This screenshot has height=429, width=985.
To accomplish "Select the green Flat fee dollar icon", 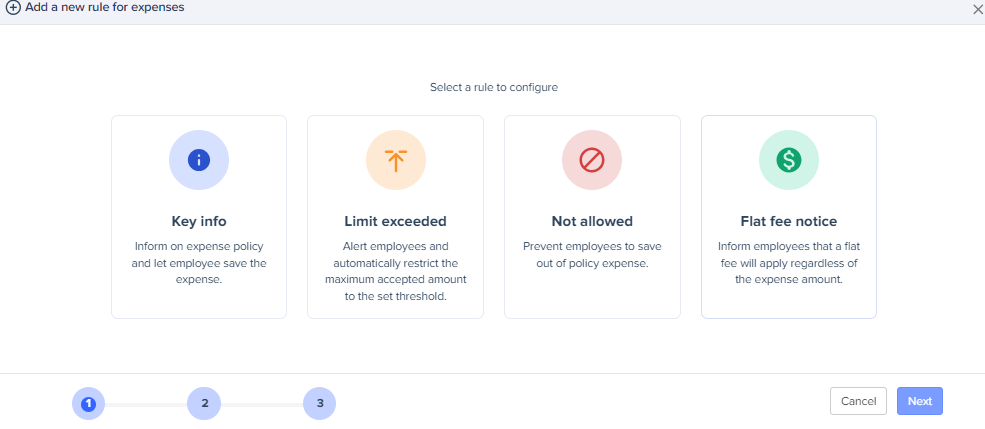I will coord(789,159).
